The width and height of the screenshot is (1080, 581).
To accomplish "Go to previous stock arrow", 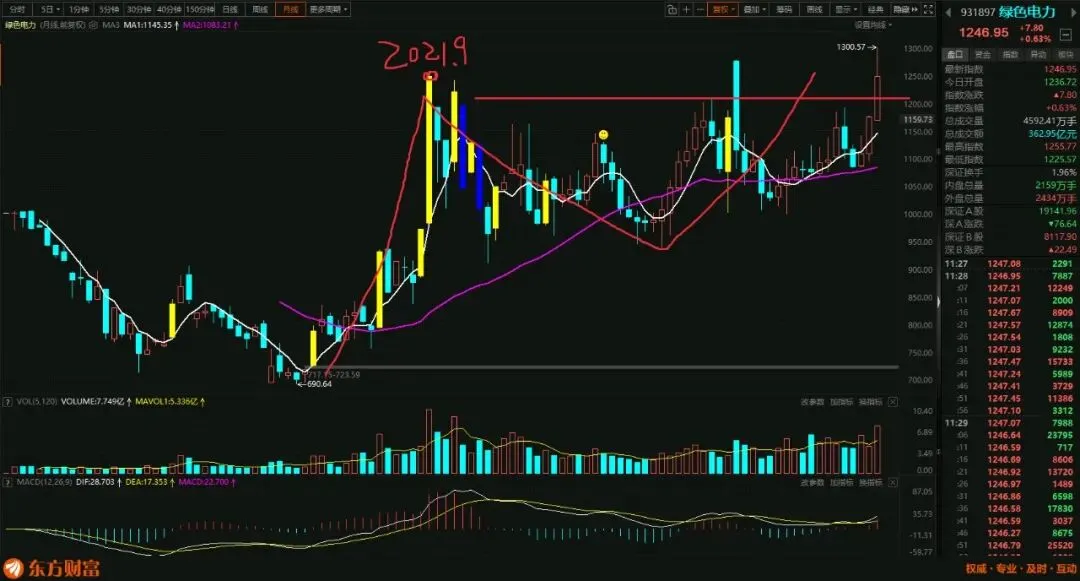I will click(948, 12).
